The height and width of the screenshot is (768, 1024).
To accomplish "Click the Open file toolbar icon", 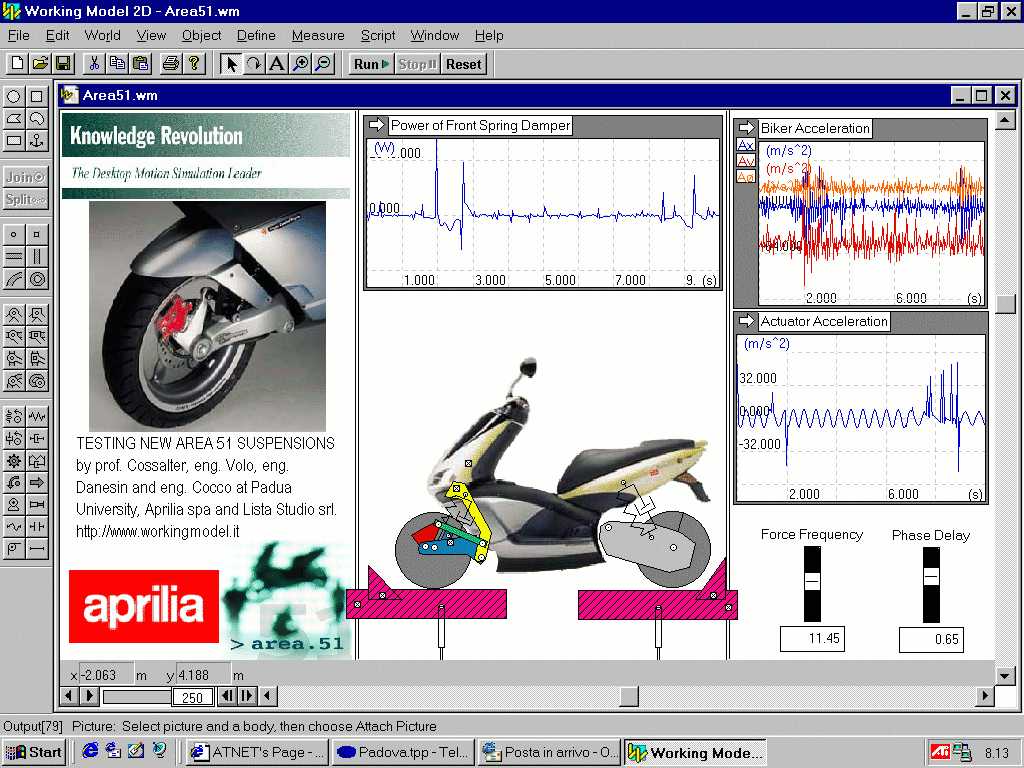I will (40, 64).
